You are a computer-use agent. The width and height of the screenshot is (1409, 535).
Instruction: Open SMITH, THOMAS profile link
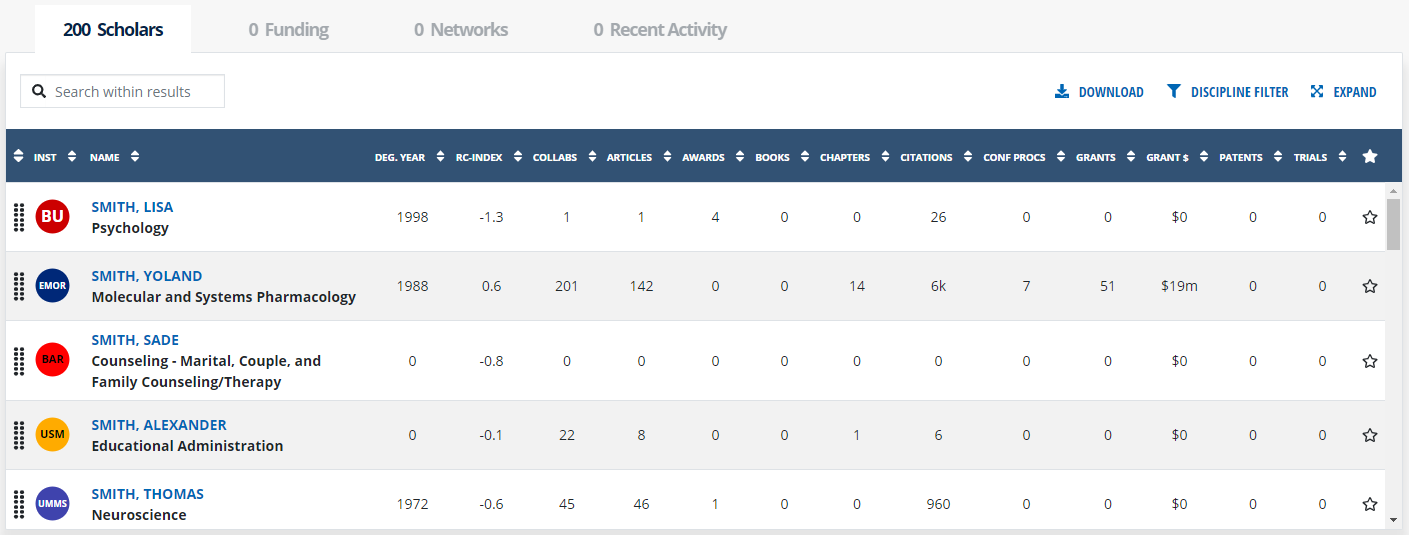coord(147,494)
